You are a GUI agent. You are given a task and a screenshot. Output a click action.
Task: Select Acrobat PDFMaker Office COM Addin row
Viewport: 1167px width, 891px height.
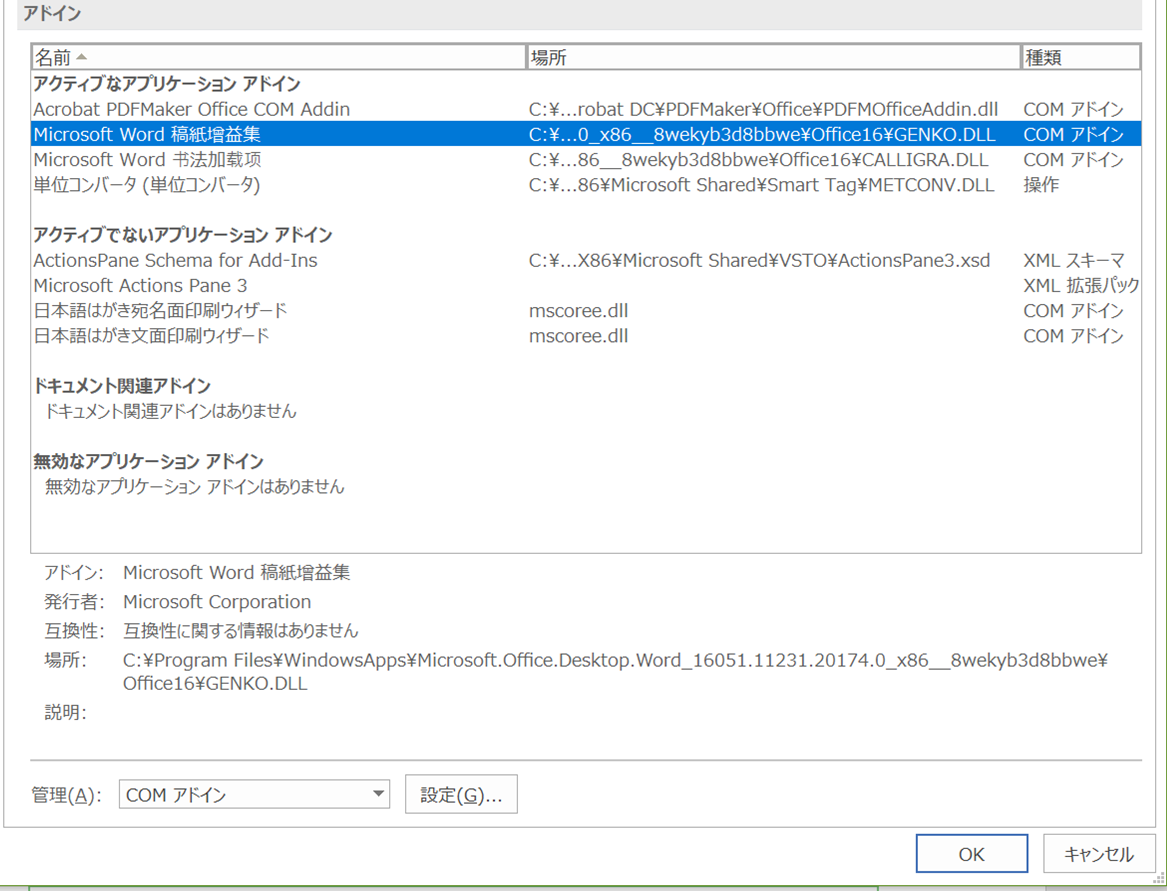586,109
